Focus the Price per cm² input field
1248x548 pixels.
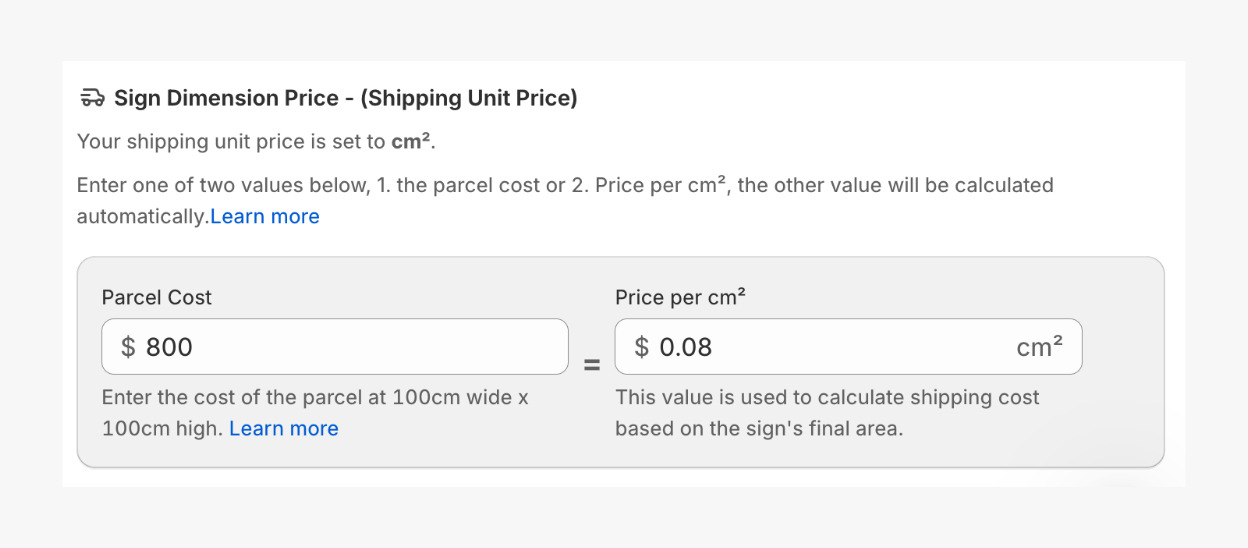(x=850, y=347)
